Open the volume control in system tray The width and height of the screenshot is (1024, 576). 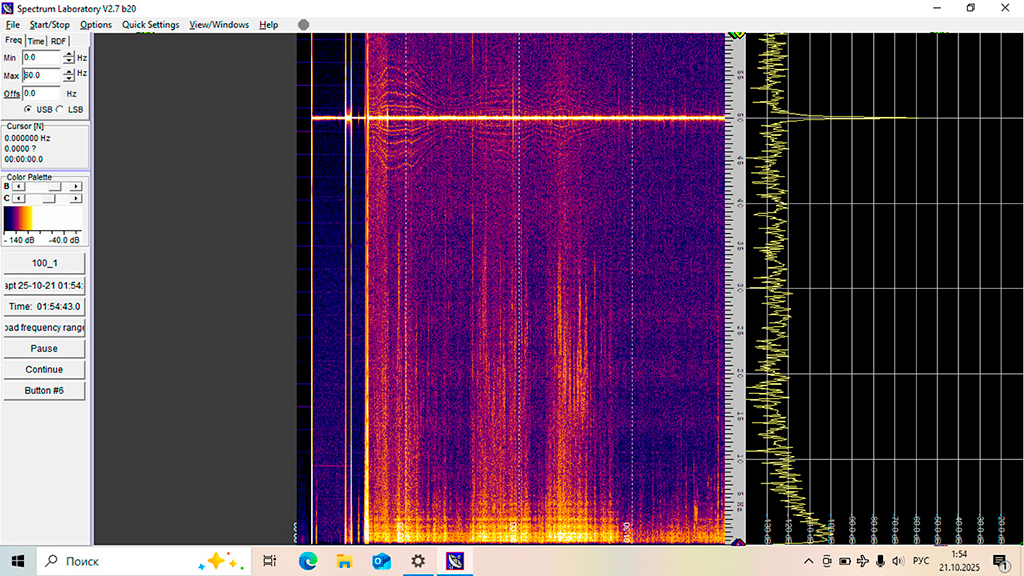tap(899, 560)
